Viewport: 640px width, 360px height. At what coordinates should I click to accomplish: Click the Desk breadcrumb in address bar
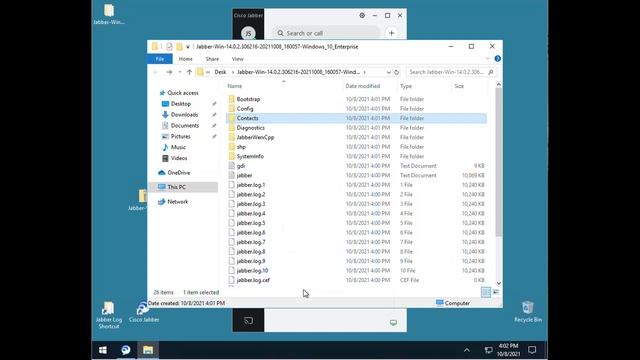point(220,72)
